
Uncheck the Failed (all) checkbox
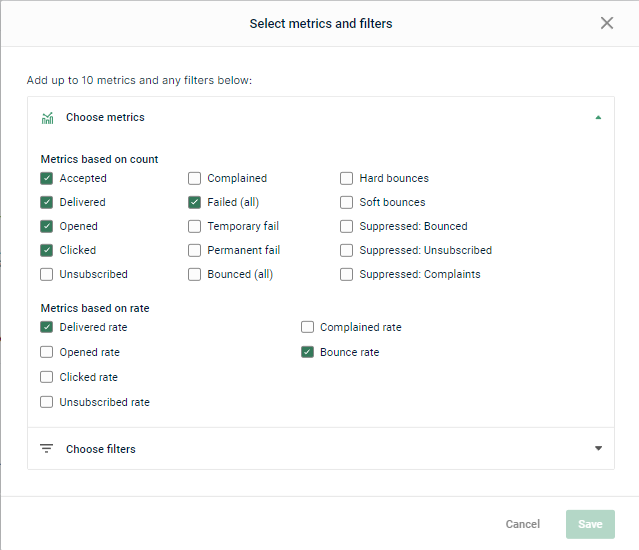195,203
